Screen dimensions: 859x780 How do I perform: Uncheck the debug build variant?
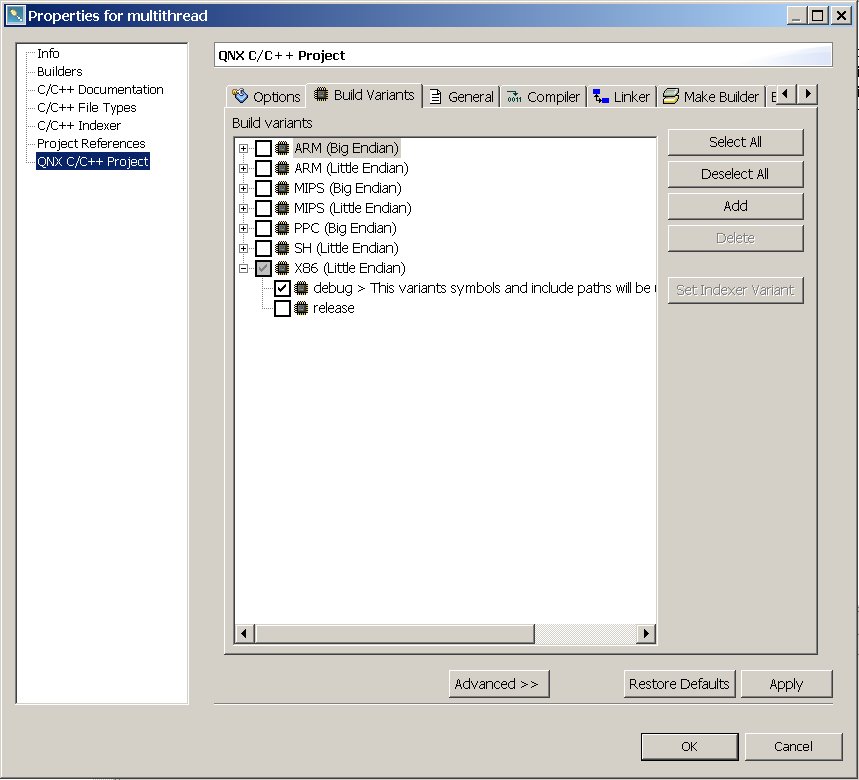pyautogui.click(x=282, y=288)
